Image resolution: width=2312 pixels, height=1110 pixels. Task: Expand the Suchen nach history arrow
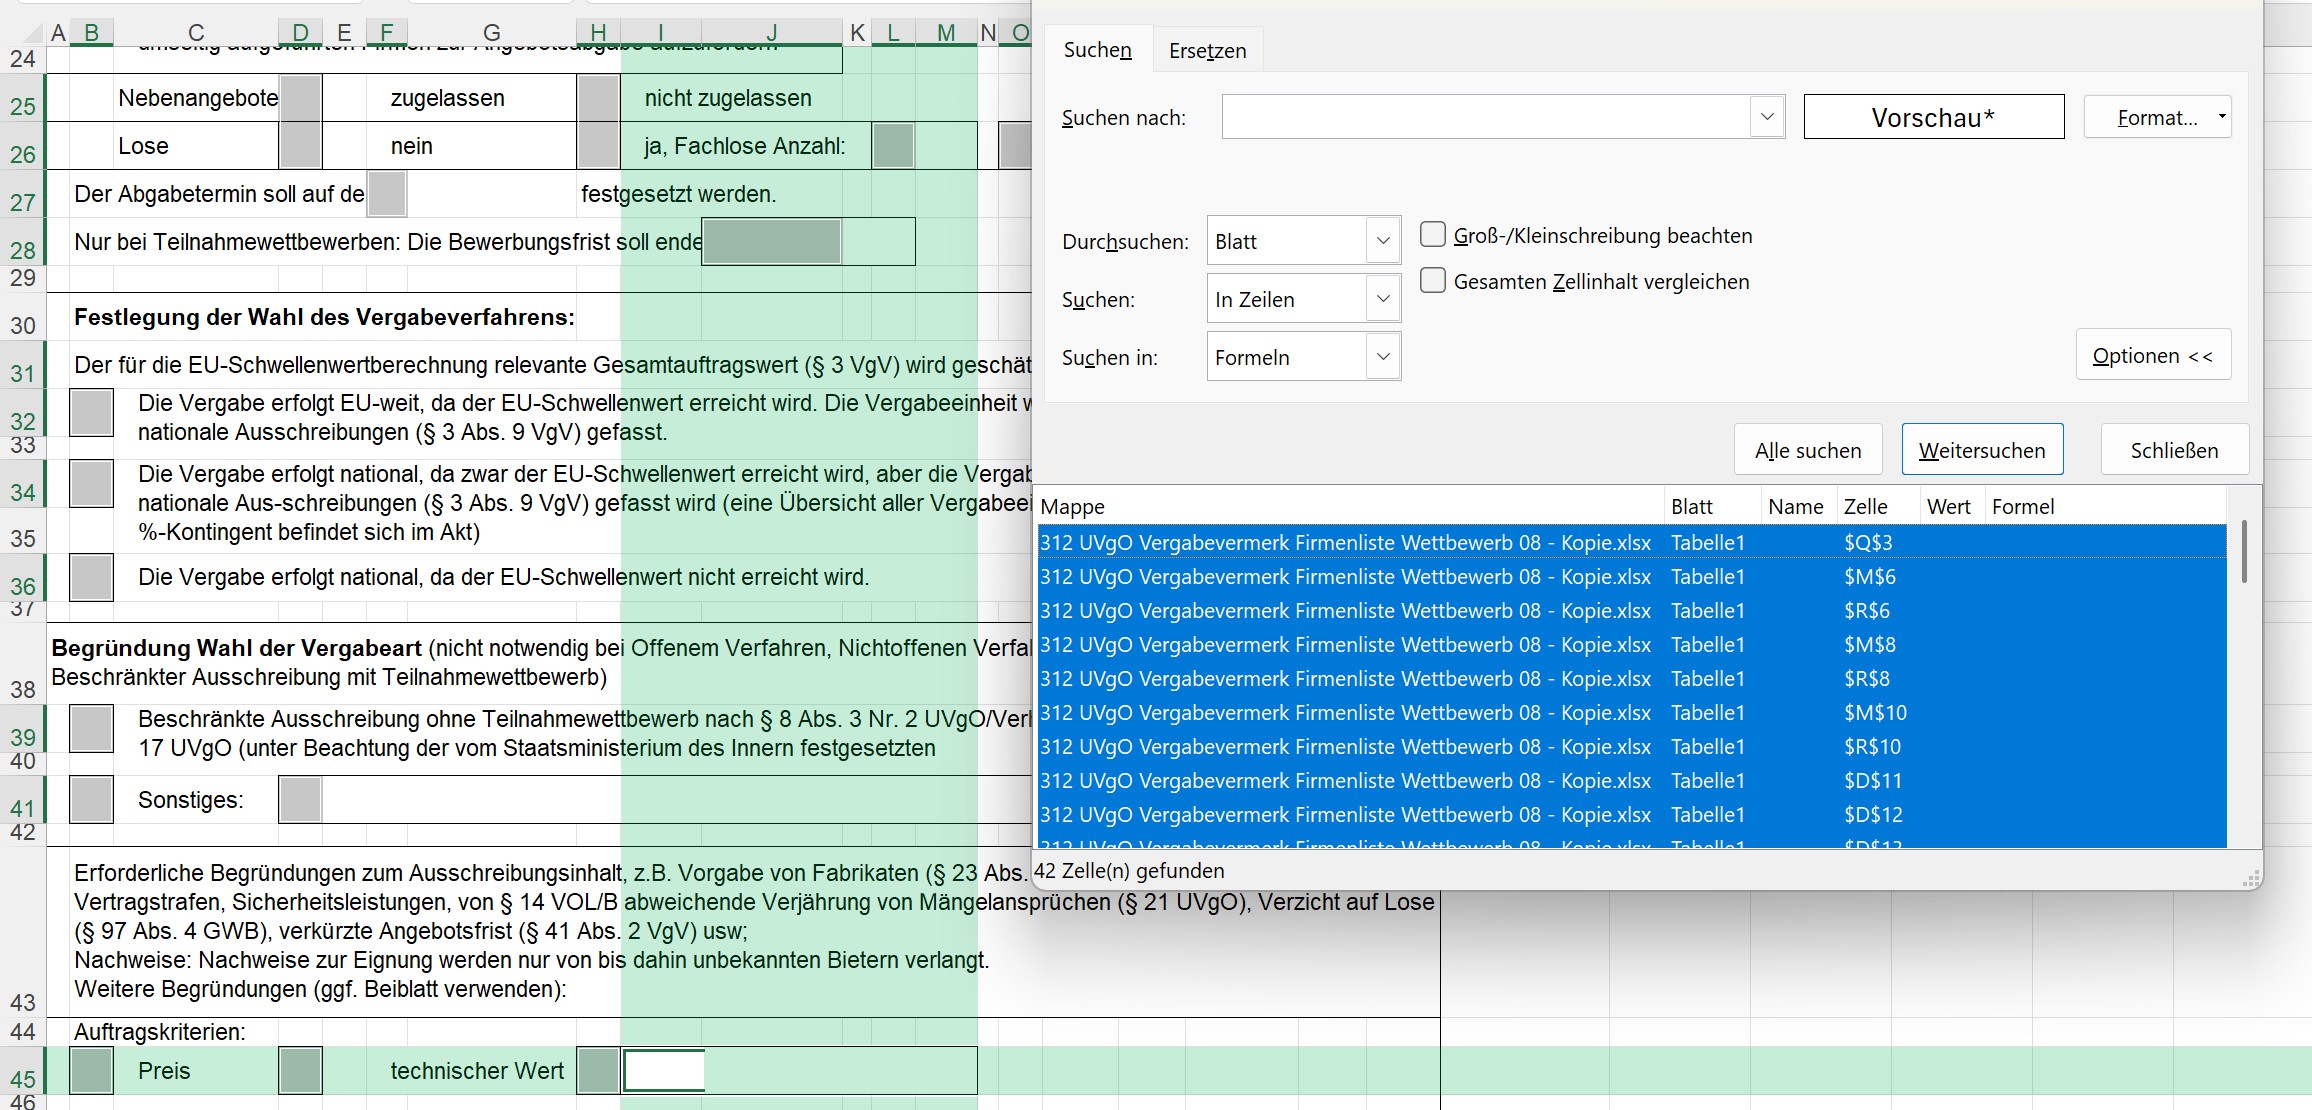1767,117
